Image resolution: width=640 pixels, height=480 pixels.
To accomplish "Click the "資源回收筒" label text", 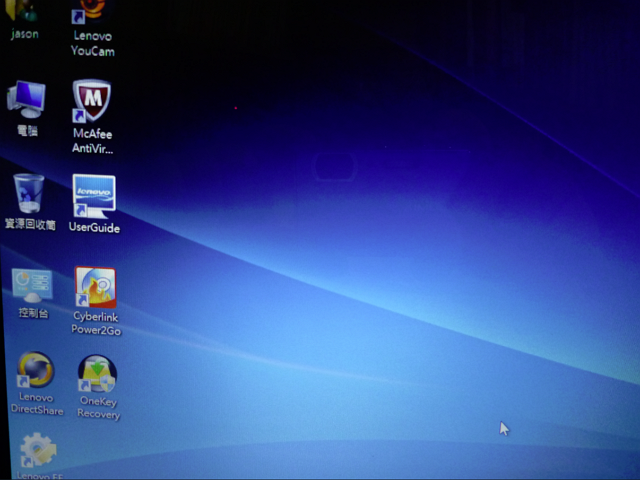I will coord(30,224).
